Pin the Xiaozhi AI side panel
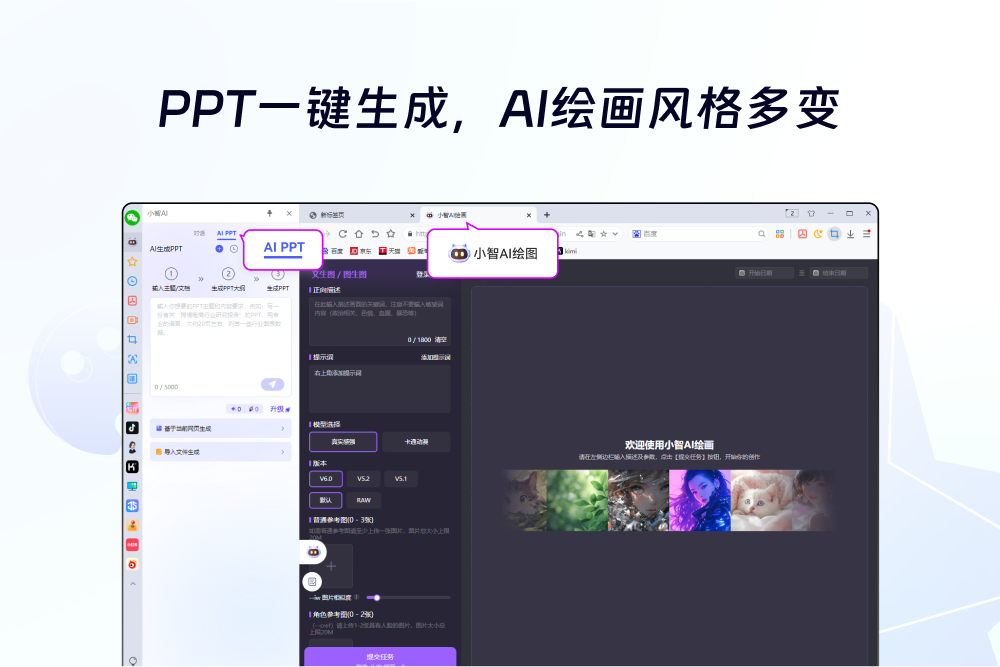 pyautogui.click(x=269, y=214)
